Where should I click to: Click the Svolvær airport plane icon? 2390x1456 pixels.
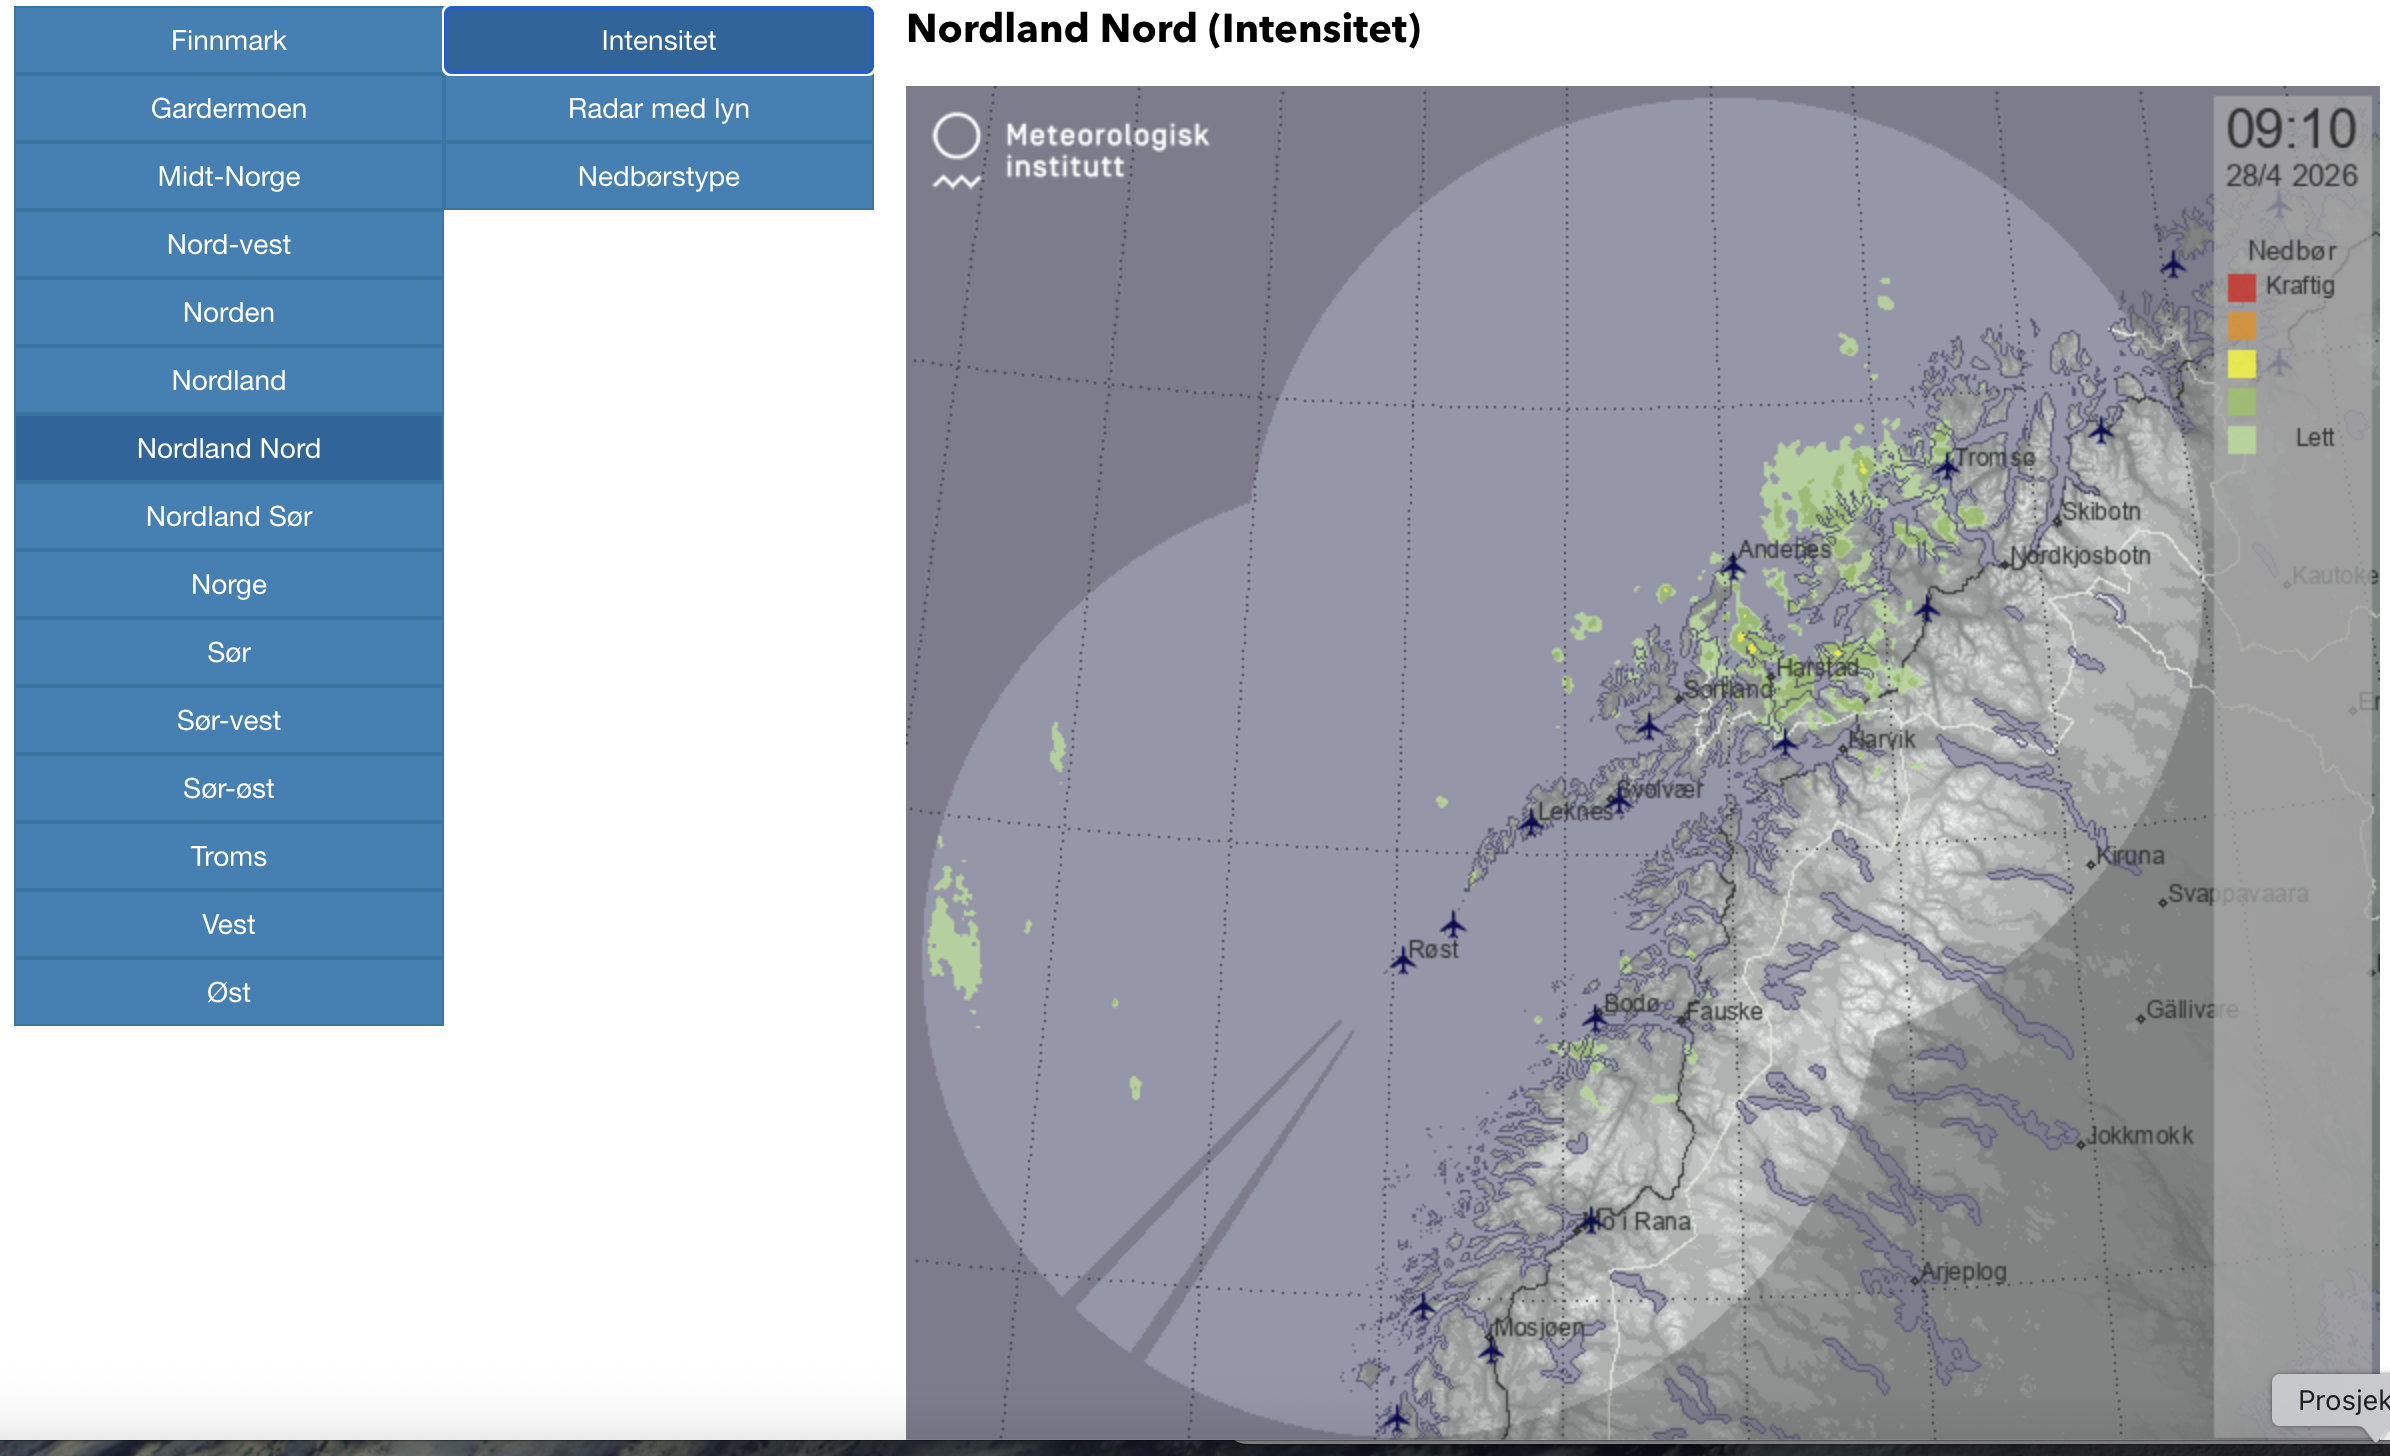pos(1618,799)
